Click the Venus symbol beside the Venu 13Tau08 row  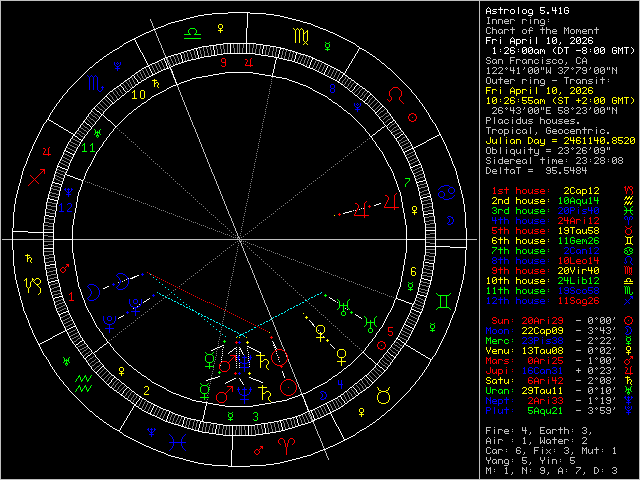click(629, 351)
